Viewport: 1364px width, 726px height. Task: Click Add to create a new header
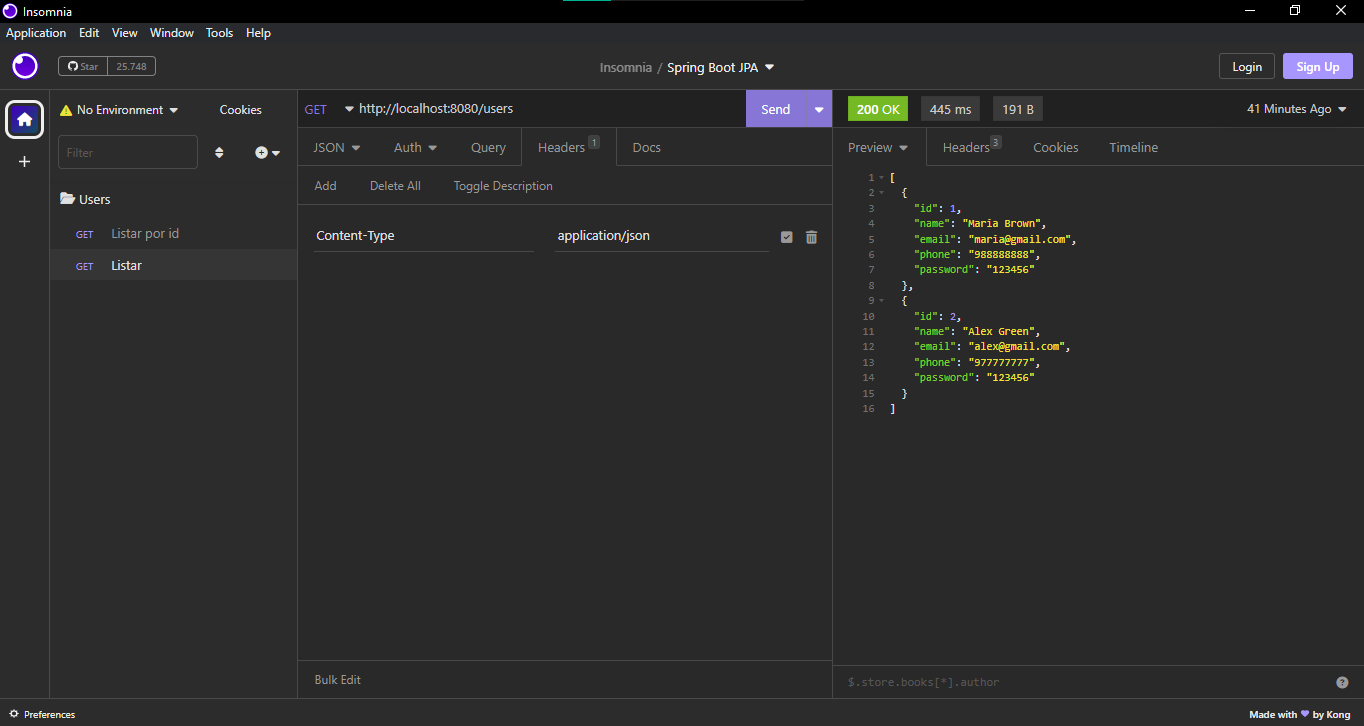pos(325,186)
